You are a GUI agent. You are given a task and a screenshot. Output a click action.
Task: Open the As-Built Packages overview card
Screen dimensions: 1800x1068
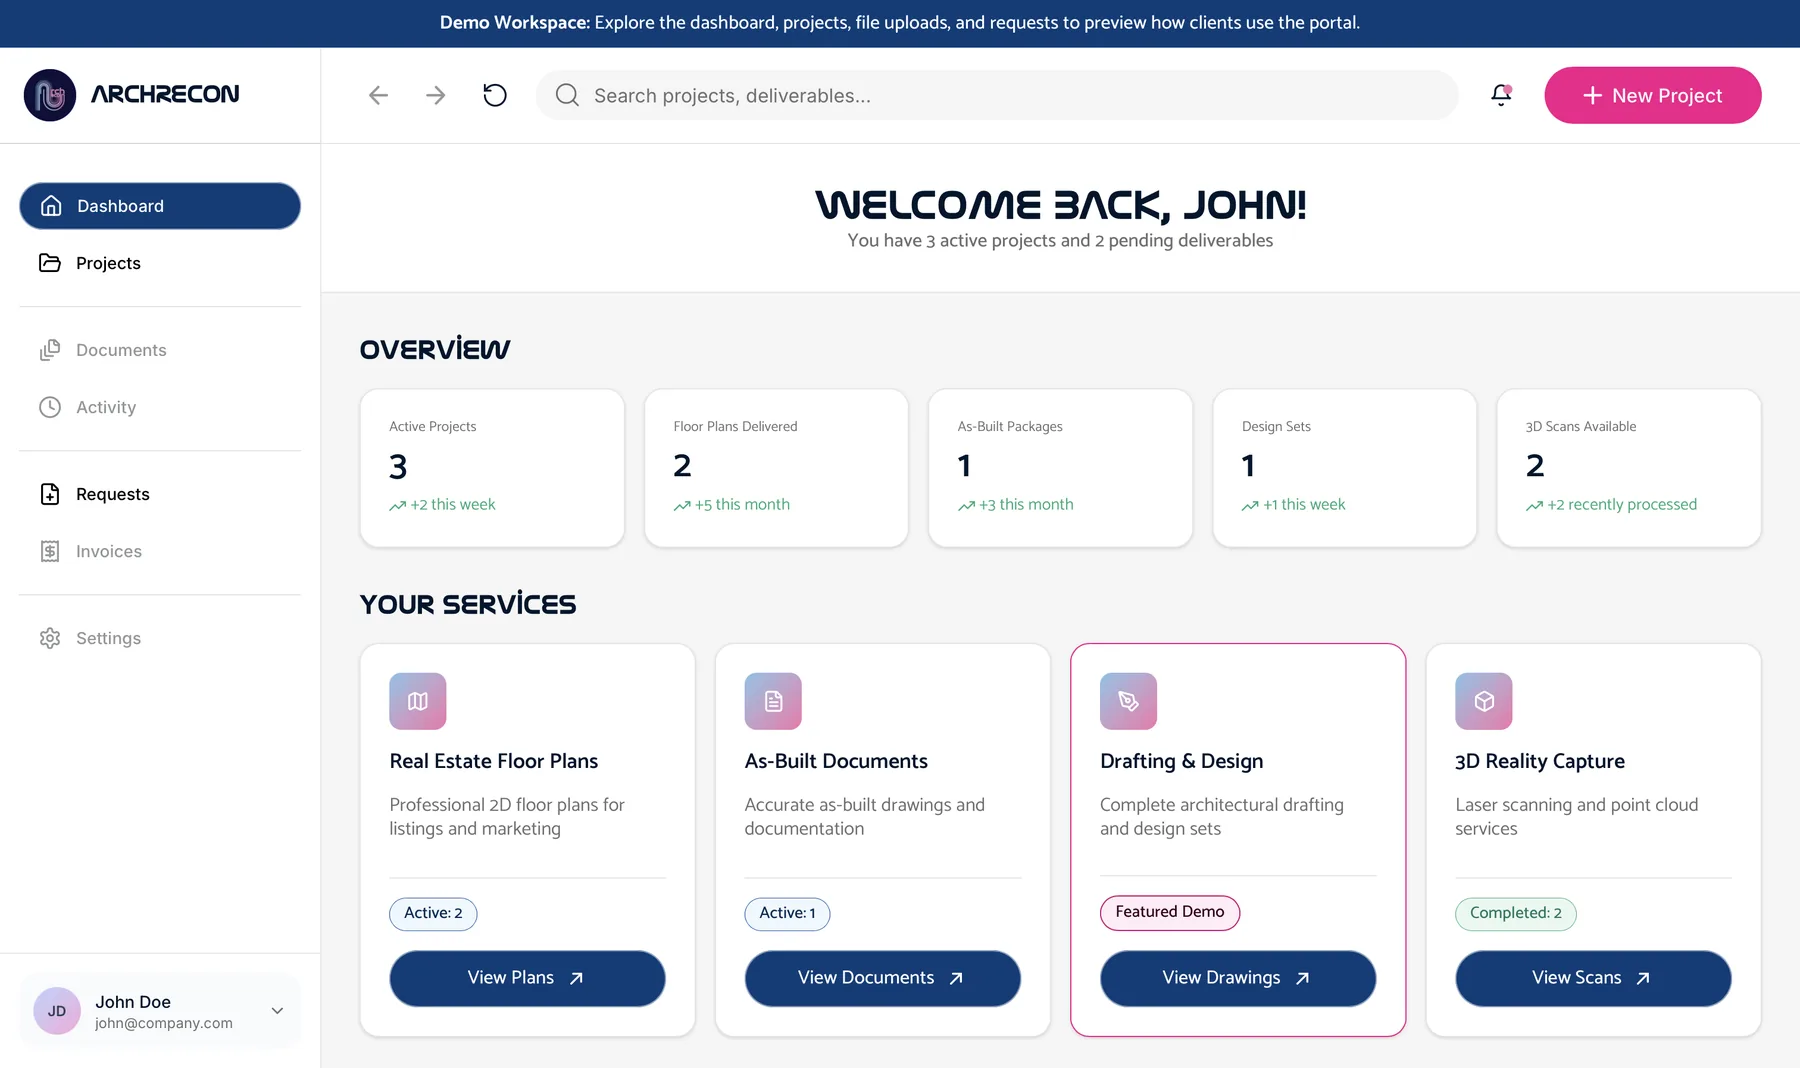[1060, 468]
